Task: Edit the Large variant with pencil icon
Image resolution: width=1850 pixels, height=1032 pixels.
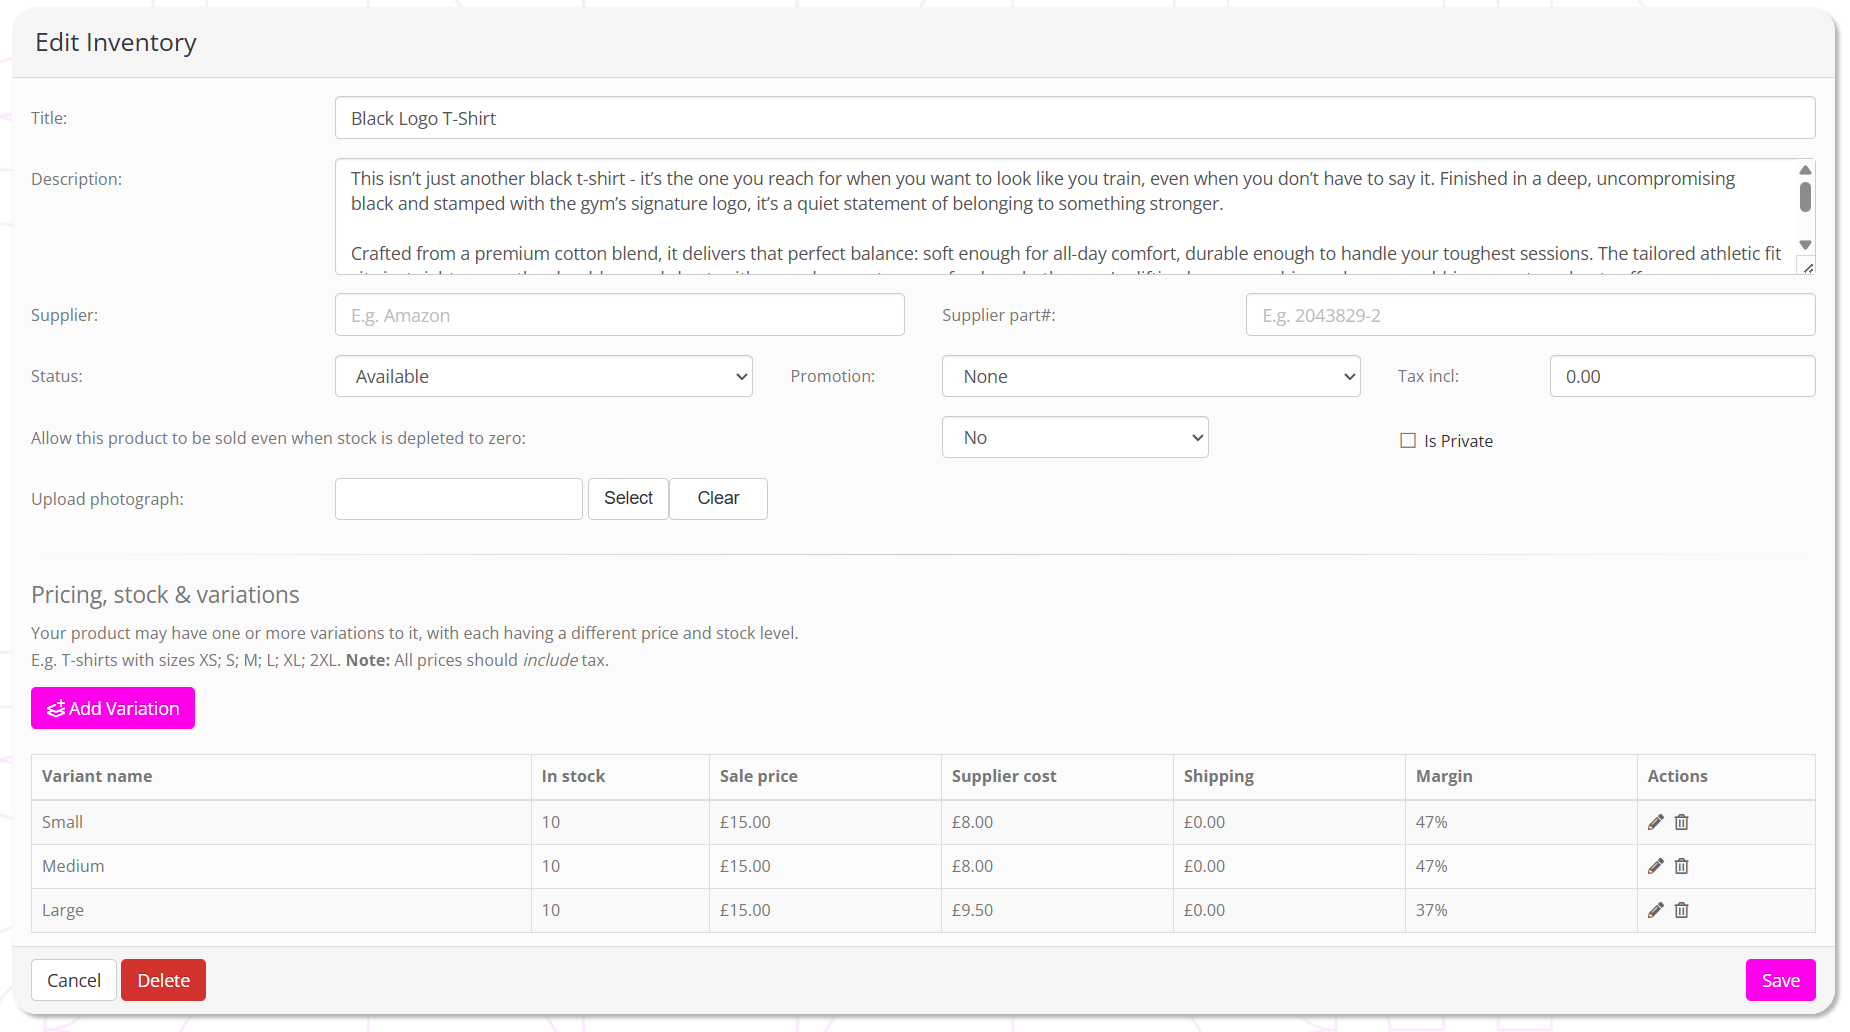Action: pos(1655,910)
